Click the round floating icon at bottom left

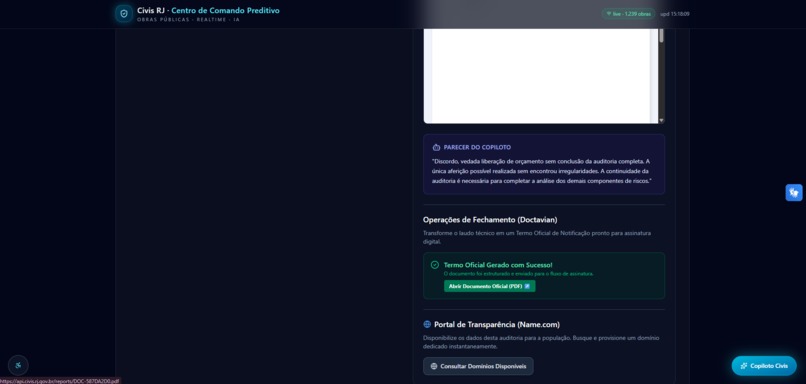[x=19, y=365]
